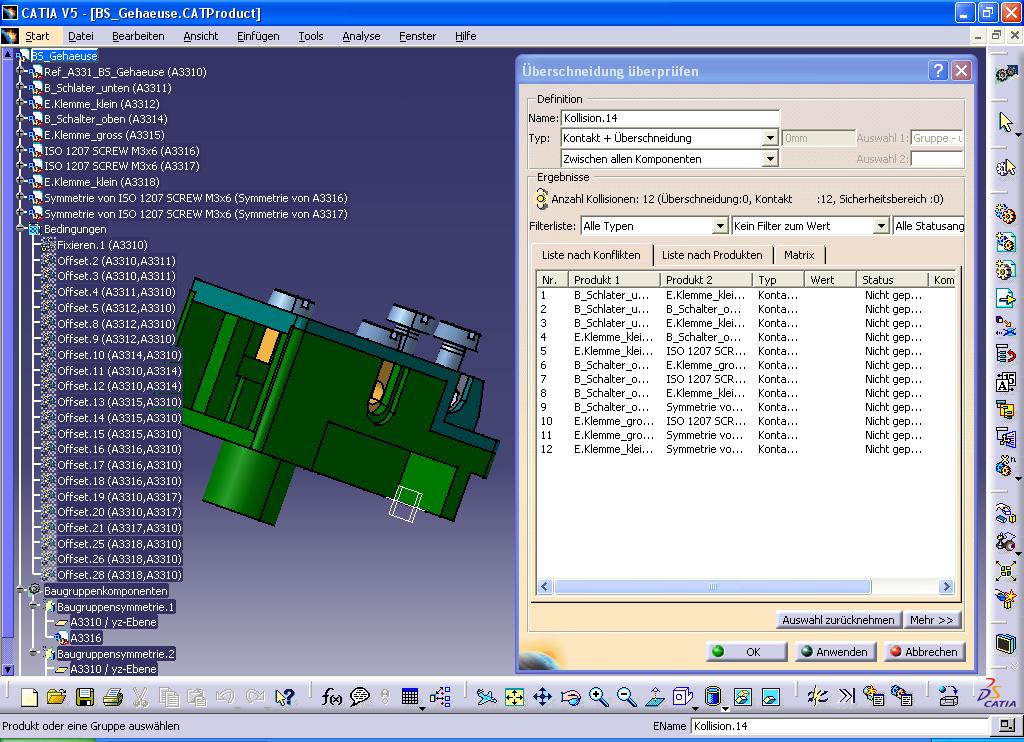Click the Normal View icon
Image resolution: width=1024 pixels, height=742 pixels.
click(654, 698)
